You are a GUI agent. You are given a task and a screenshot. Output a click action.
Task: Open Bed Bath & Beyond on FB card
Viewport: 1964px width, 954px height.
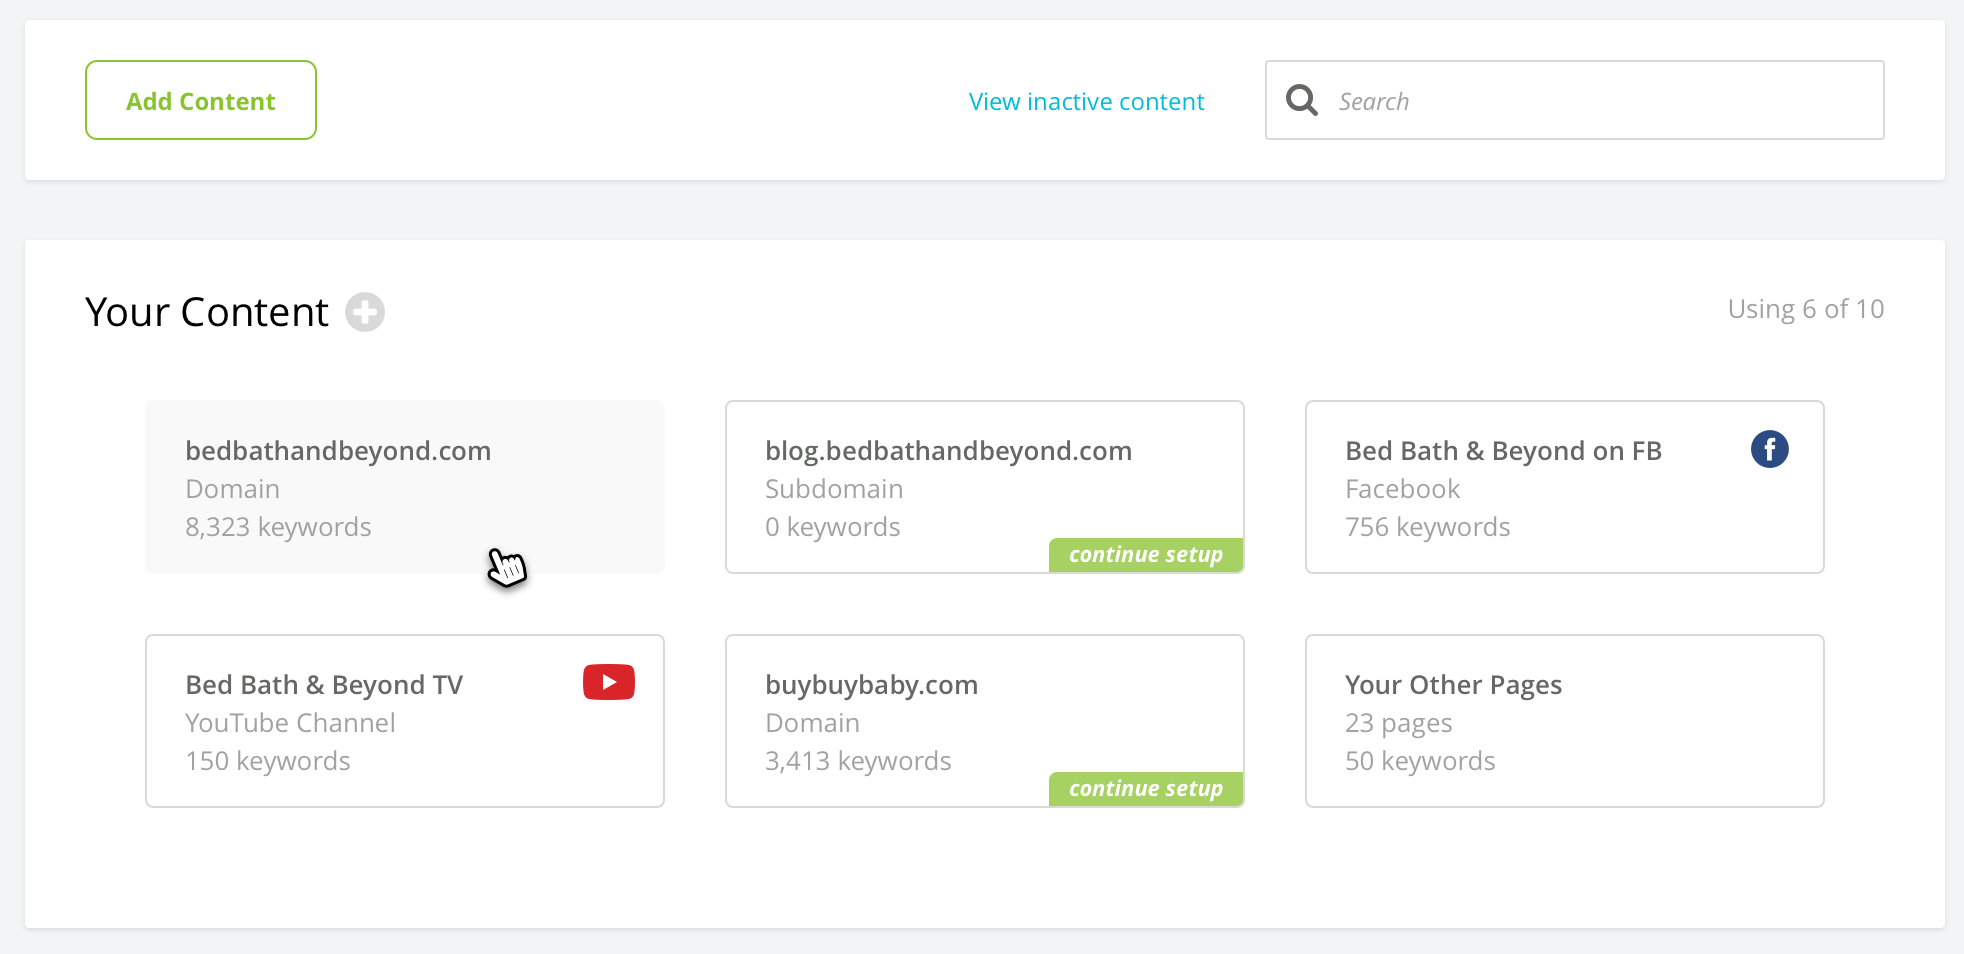coord(1565,487)
